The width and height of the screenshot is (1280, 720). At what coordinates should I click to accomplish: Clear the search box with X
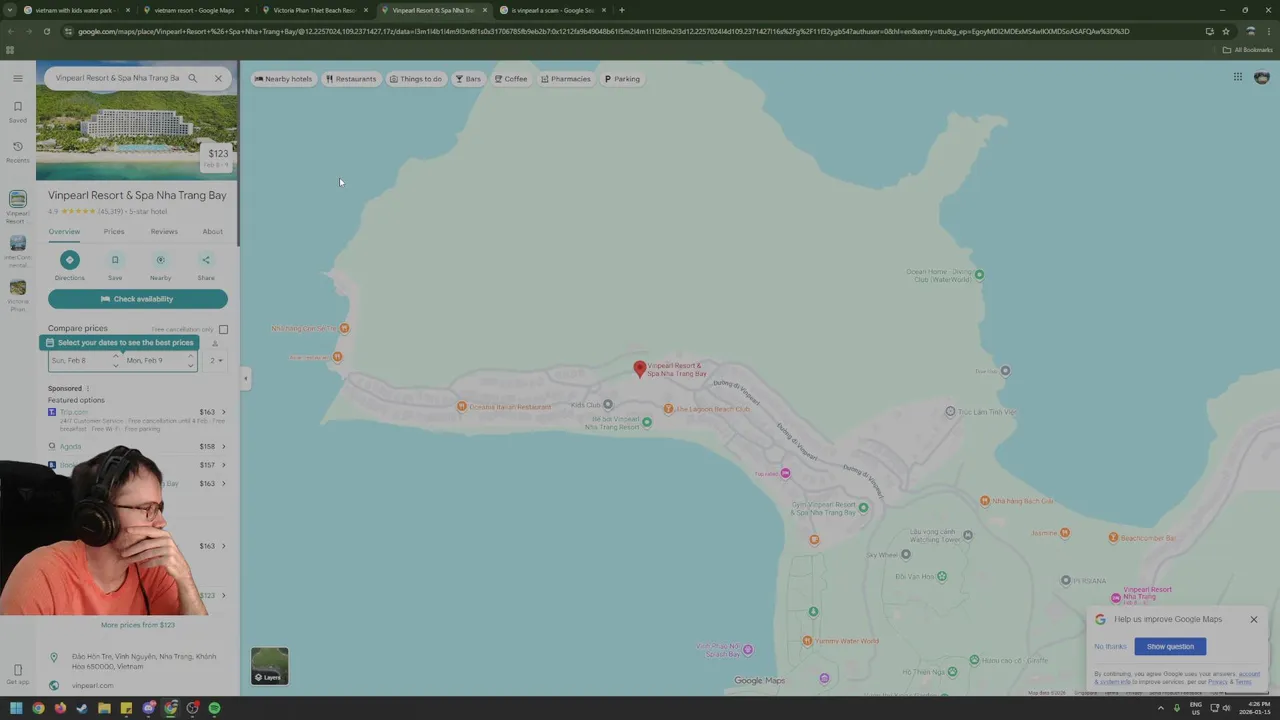tap(218, 78)
